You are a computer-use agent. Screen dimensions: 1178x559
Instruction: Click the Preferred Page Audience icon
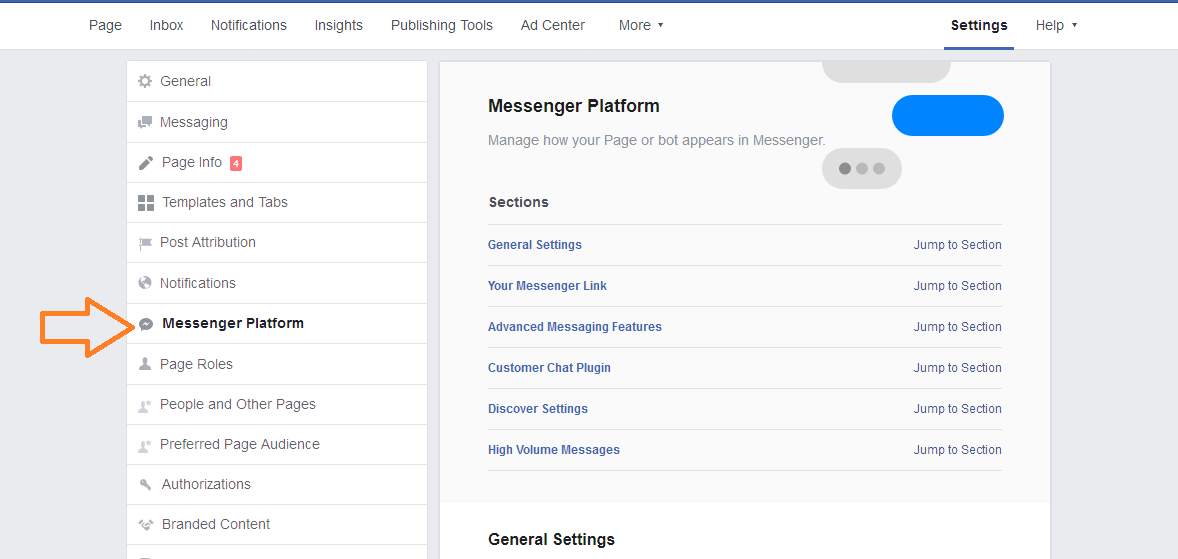pos(145,445)
